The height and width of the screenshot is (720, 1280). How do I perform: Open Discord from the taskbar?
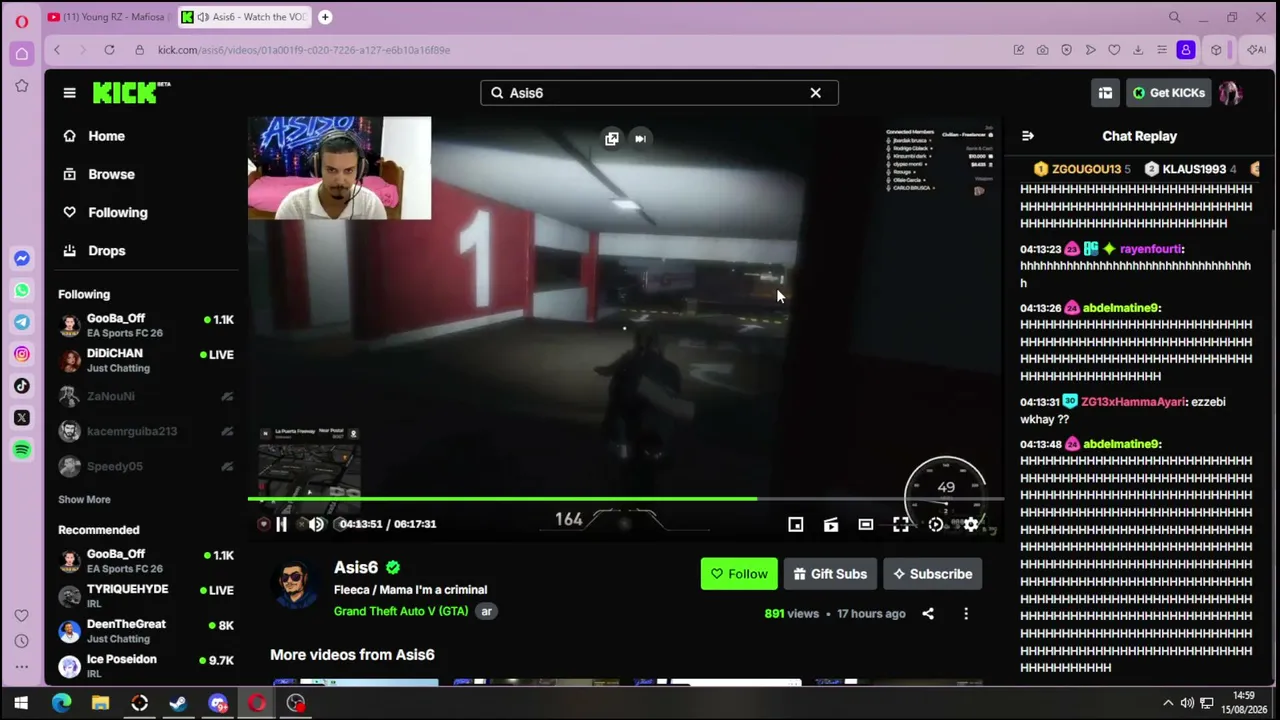pyautogui.click(x=218, y=703)
